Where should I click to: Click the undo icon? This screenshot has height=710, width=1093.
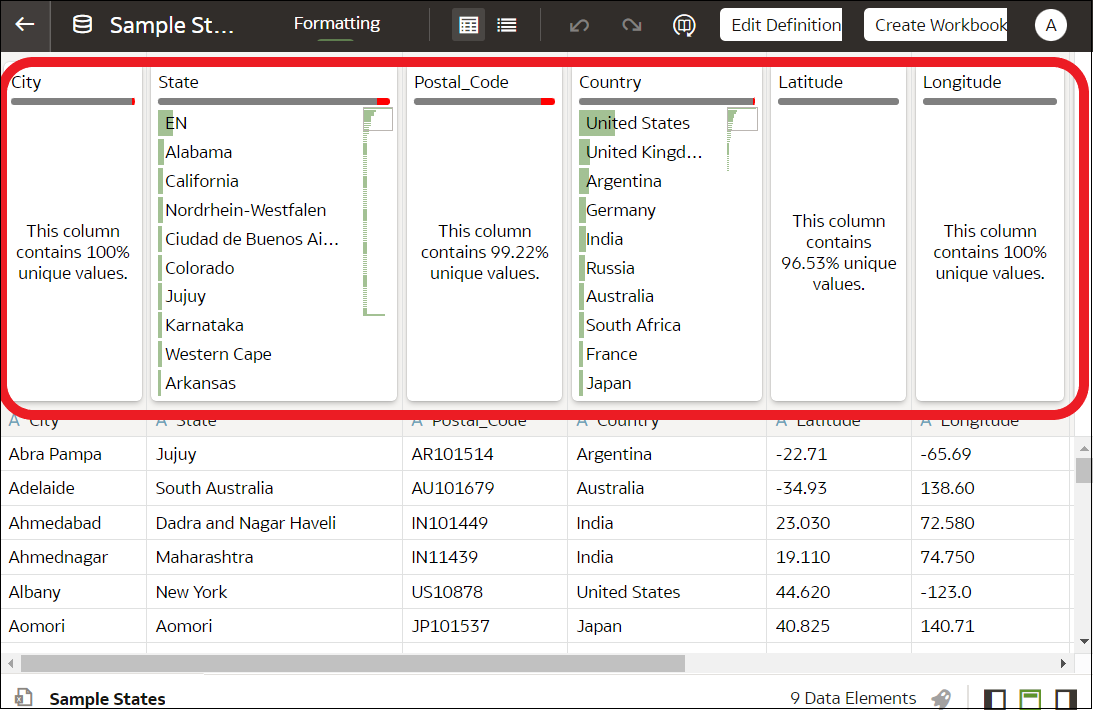tap(578, 25)
